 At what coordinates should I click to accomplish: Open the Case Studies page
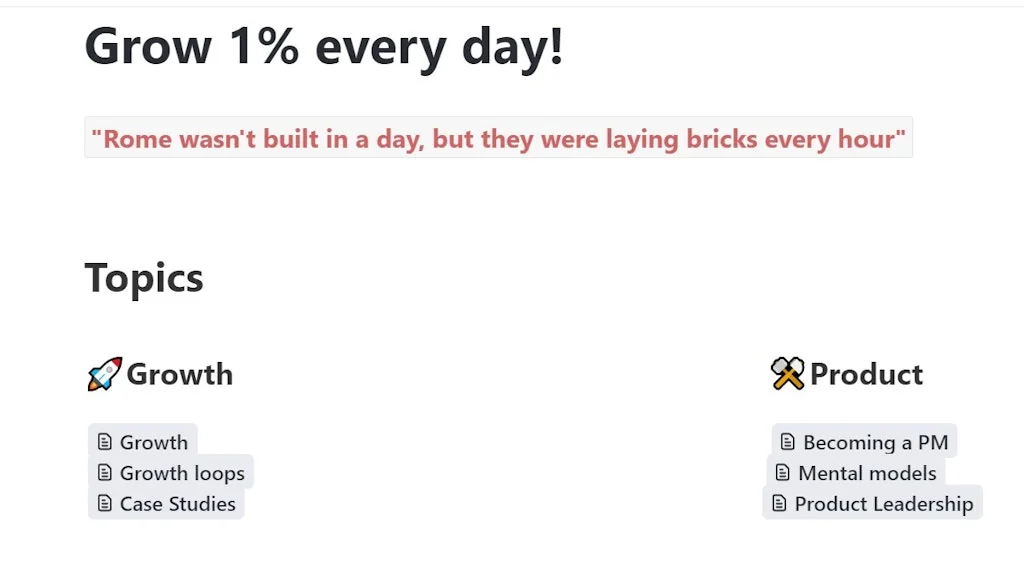178,504
